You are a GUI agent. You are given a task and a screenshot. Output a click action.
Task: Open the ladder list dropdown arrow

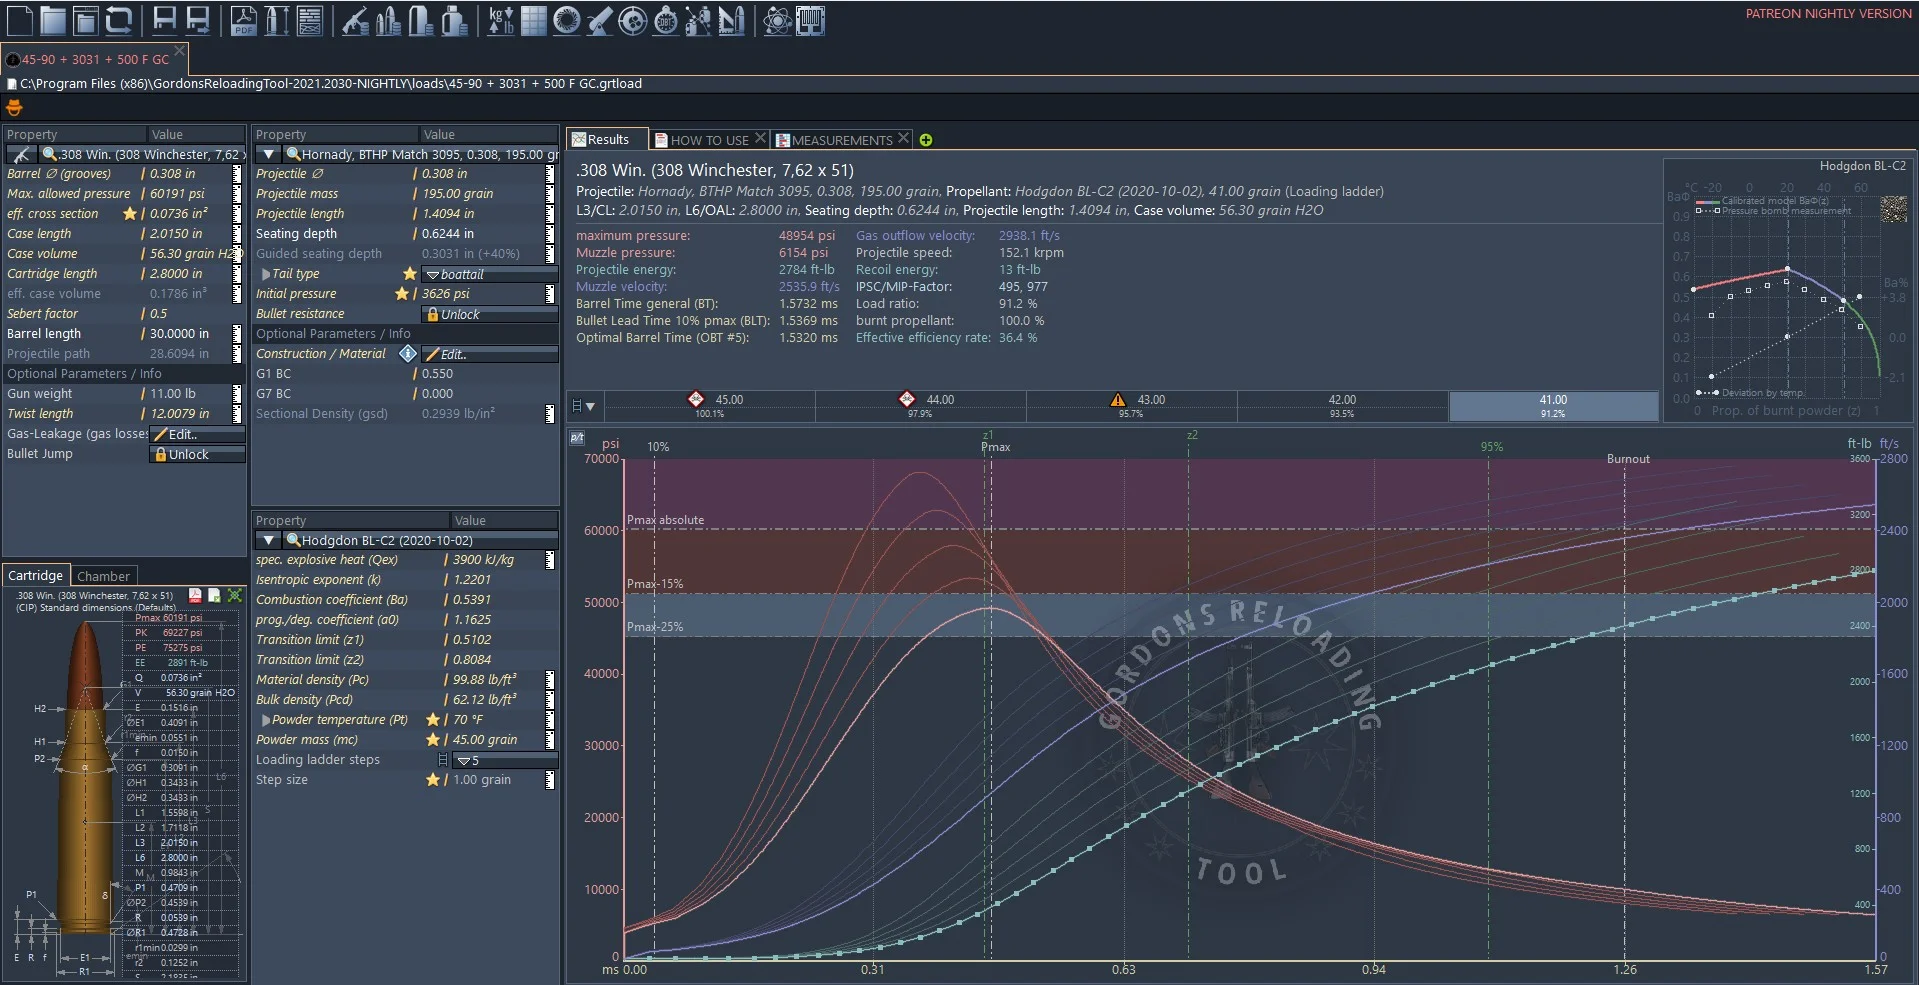590,406
